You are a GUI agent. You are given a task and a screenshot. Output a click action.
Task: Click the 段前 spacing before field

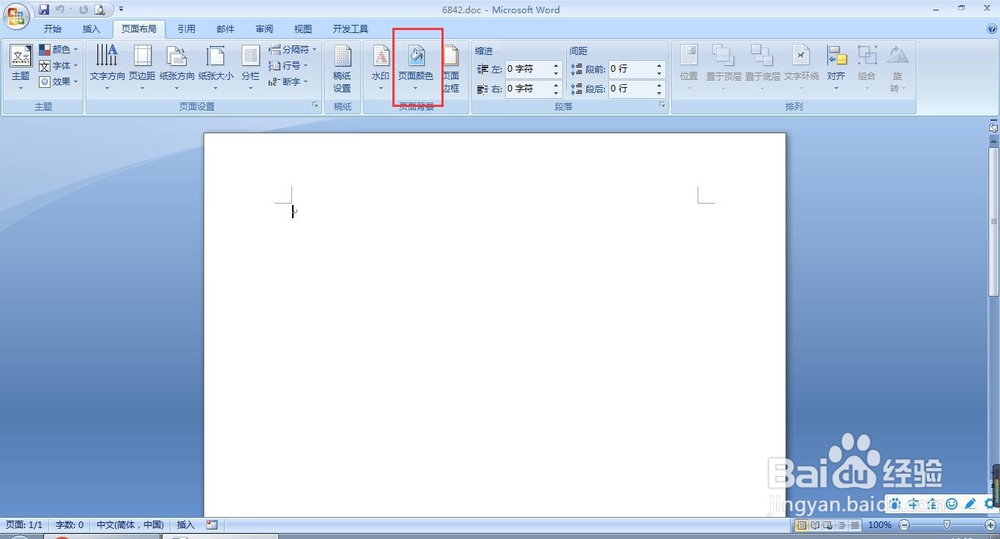[x=631, y=69]
